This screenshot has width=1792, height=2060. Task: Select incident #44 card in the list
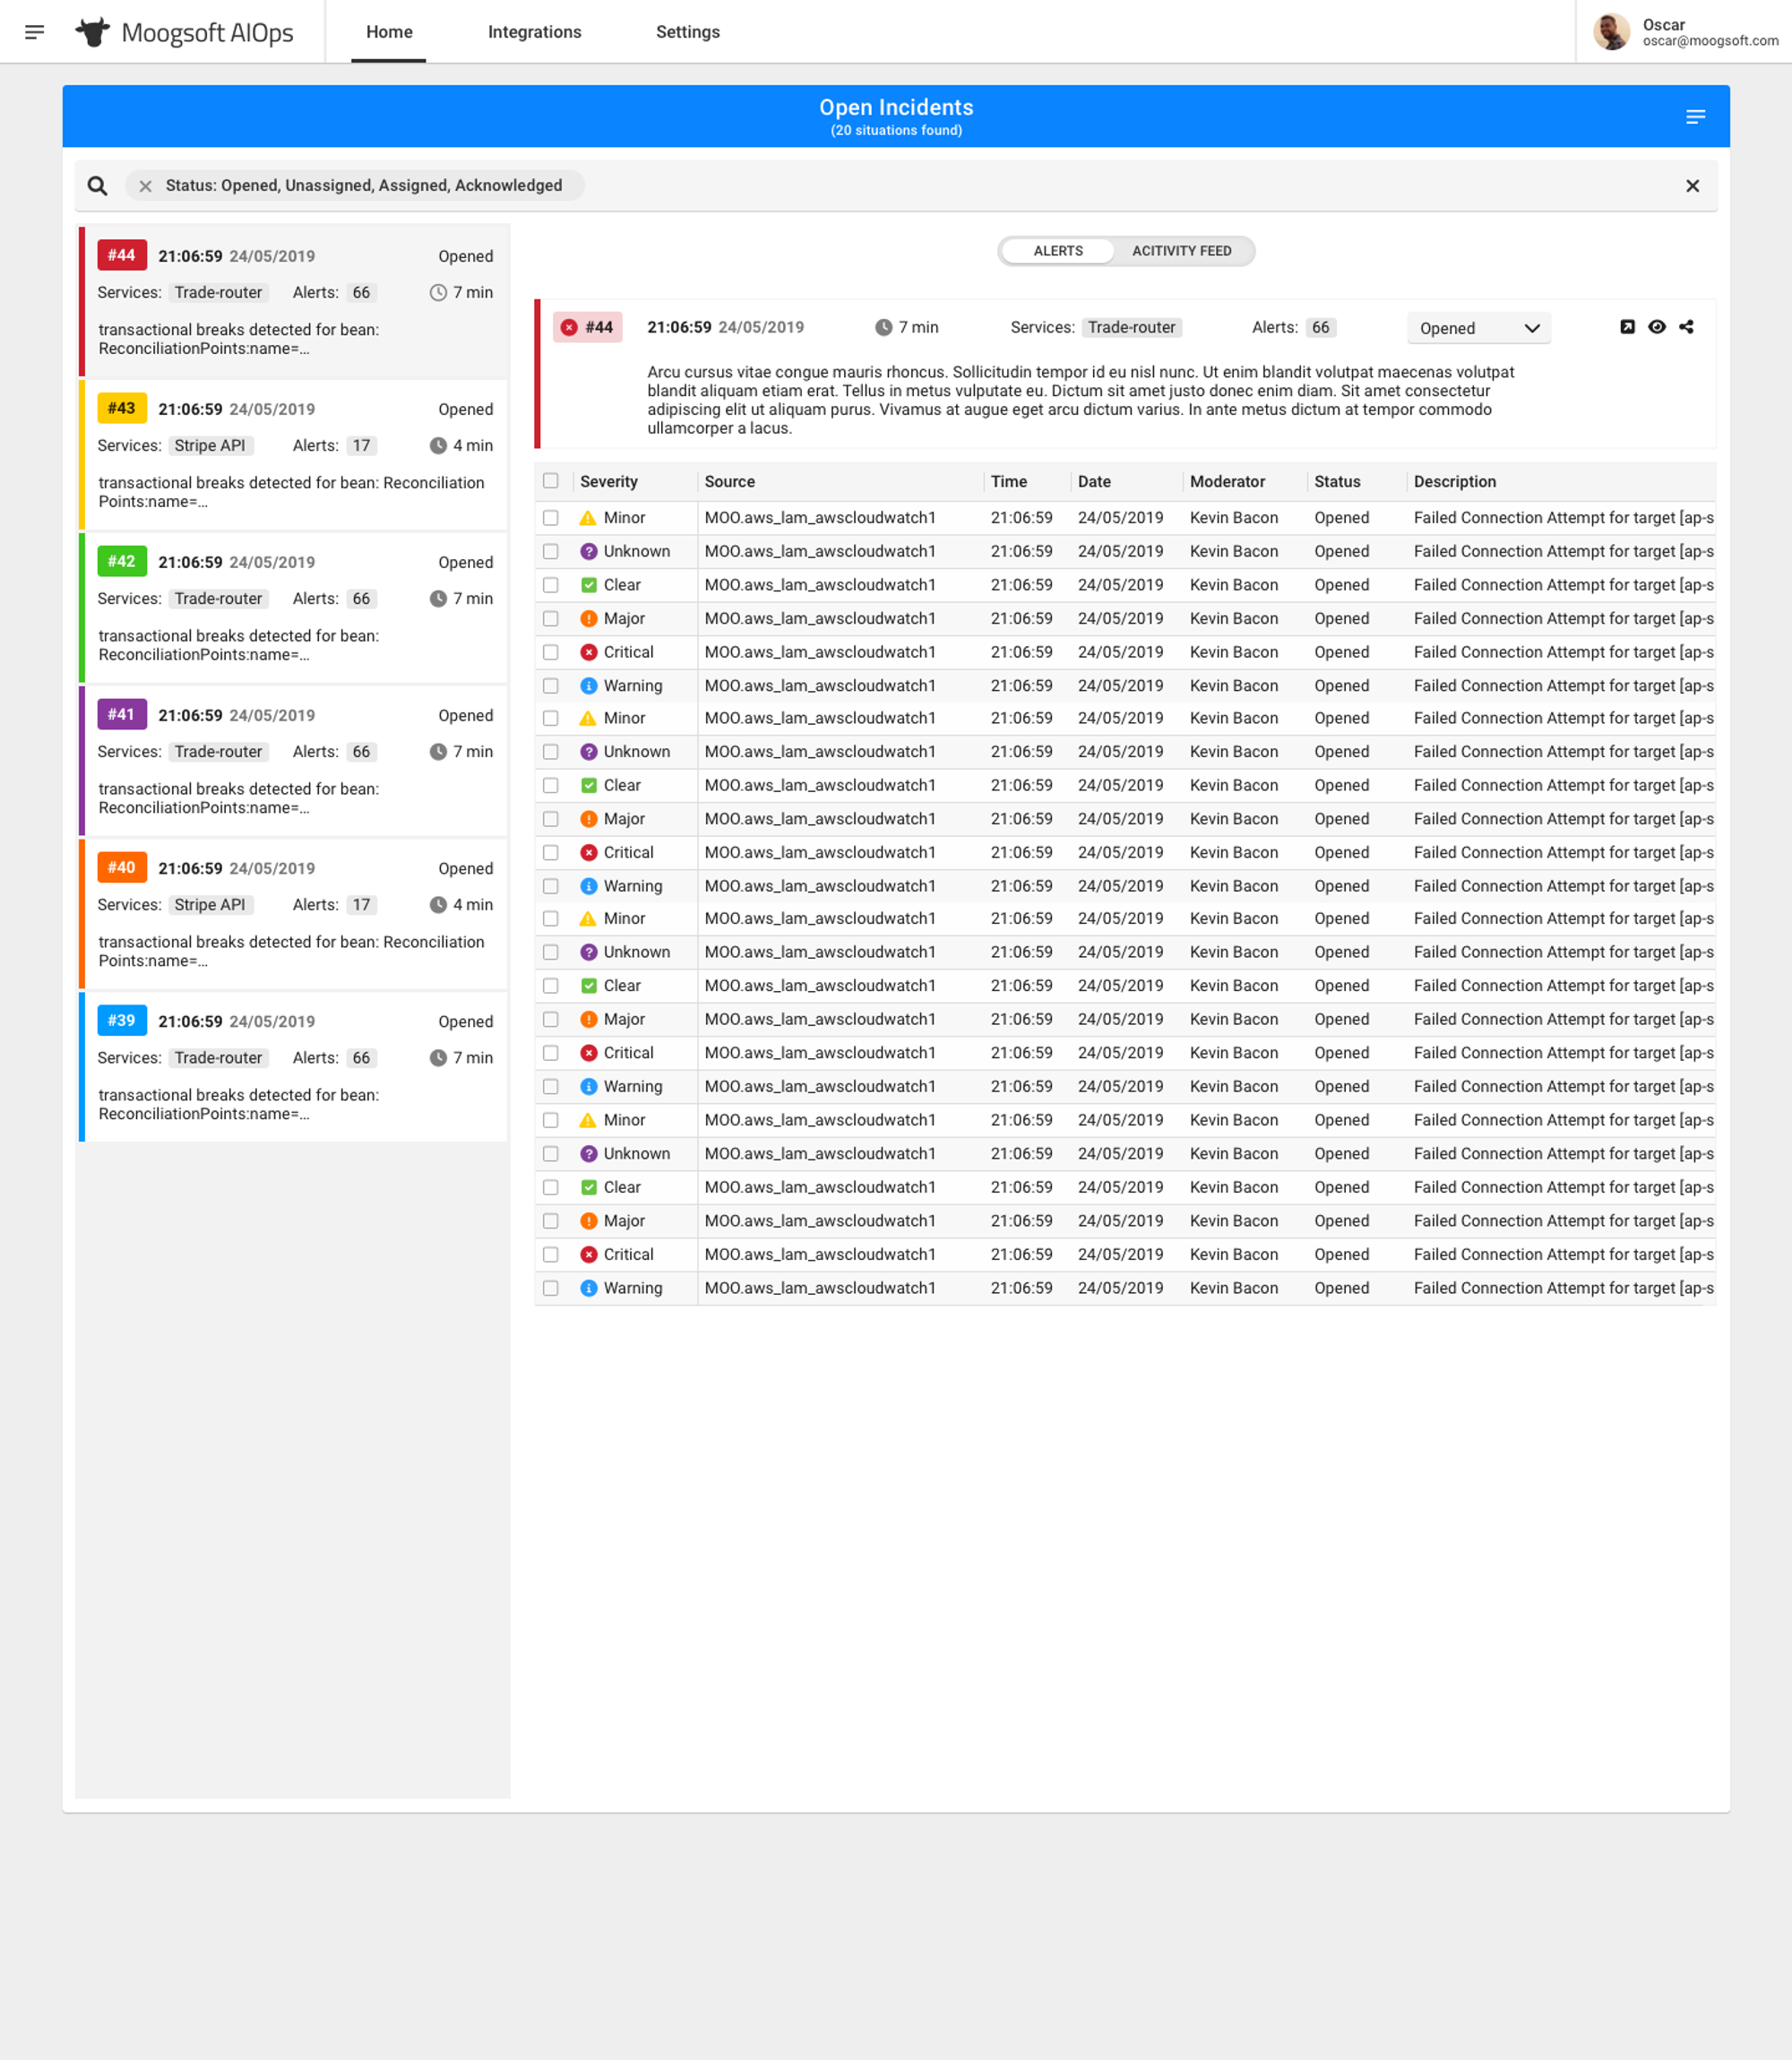295,301
